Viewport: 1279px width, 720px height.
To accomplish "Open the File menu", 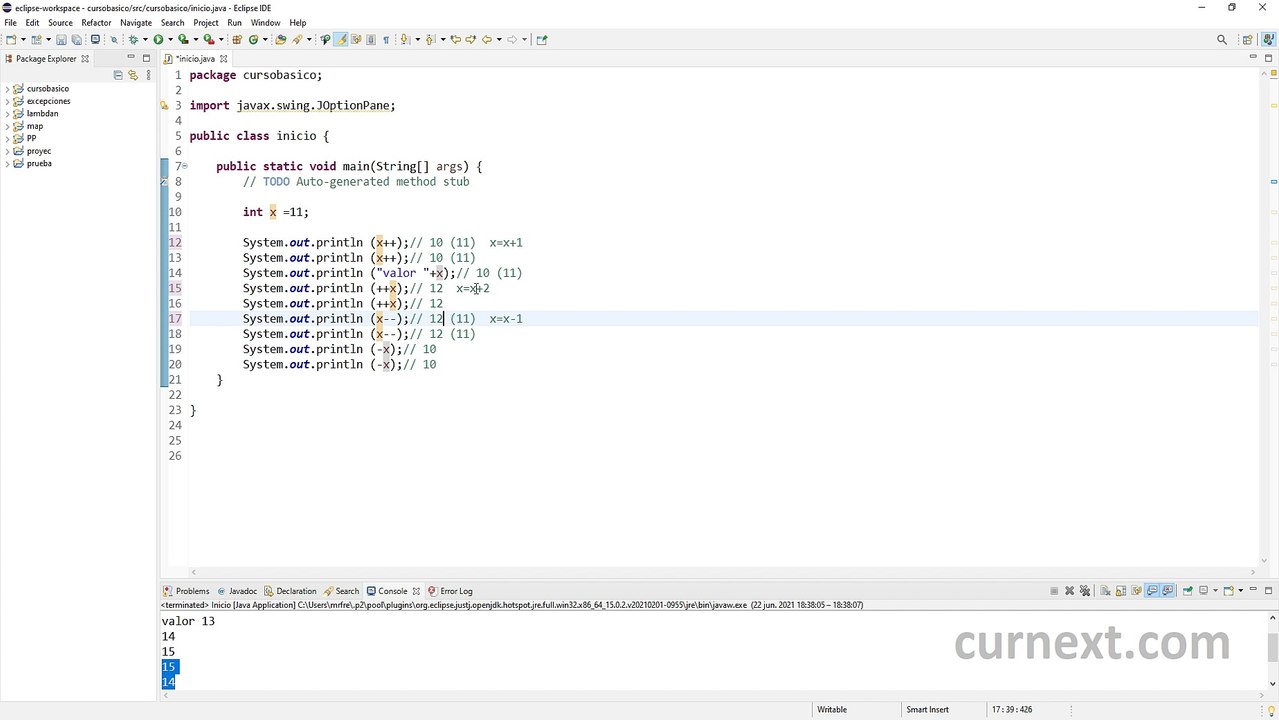I will (x=10, y=22).
